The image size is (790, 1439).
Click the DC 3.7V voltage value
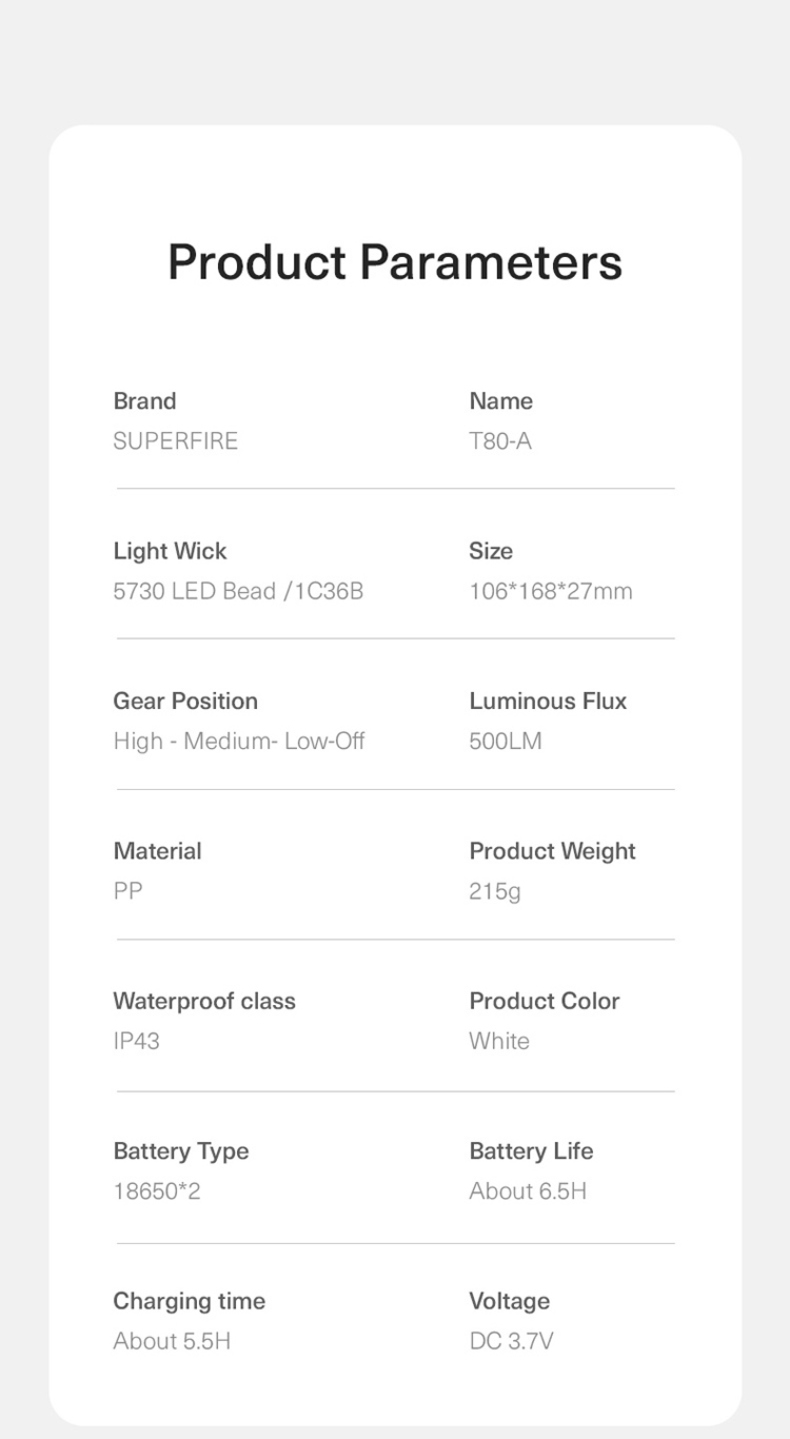(511, 1341)
